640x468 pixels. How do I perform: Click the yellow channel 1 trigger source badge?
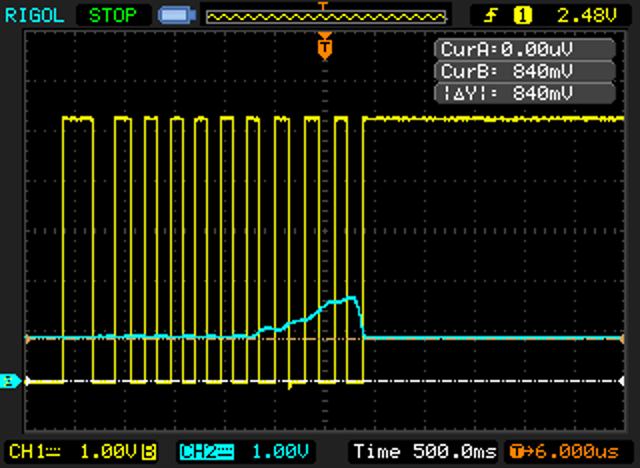tap(523, 16)
